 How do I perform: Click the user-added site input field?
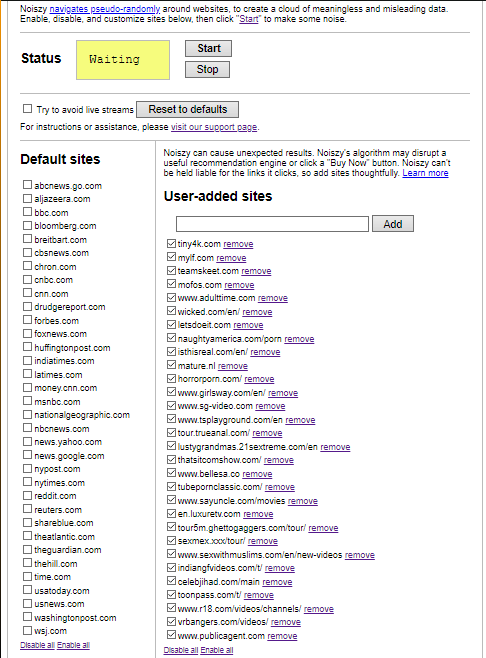click(272, 224)
